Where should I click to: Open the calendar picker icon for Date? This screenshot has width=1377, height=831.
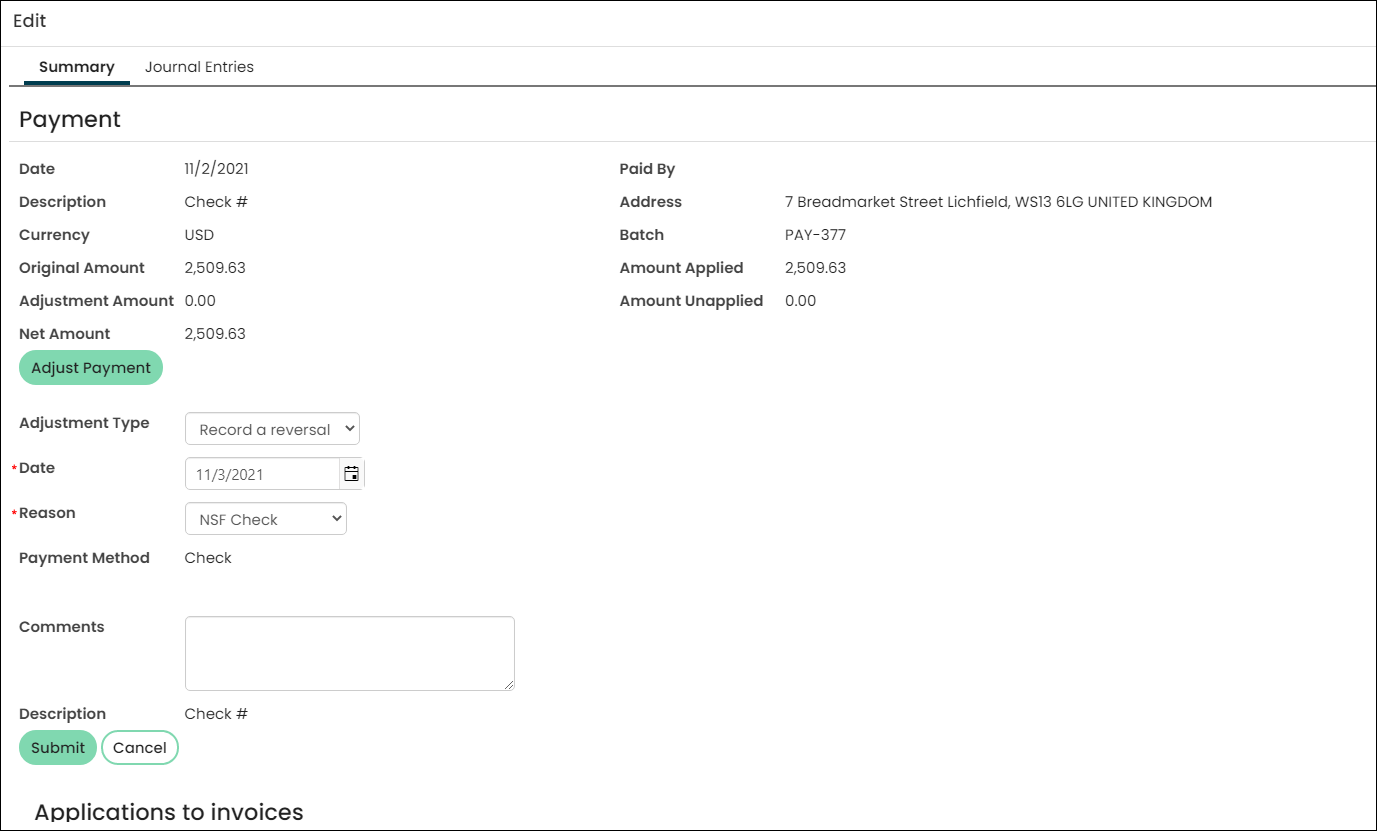tap(351, 474)
